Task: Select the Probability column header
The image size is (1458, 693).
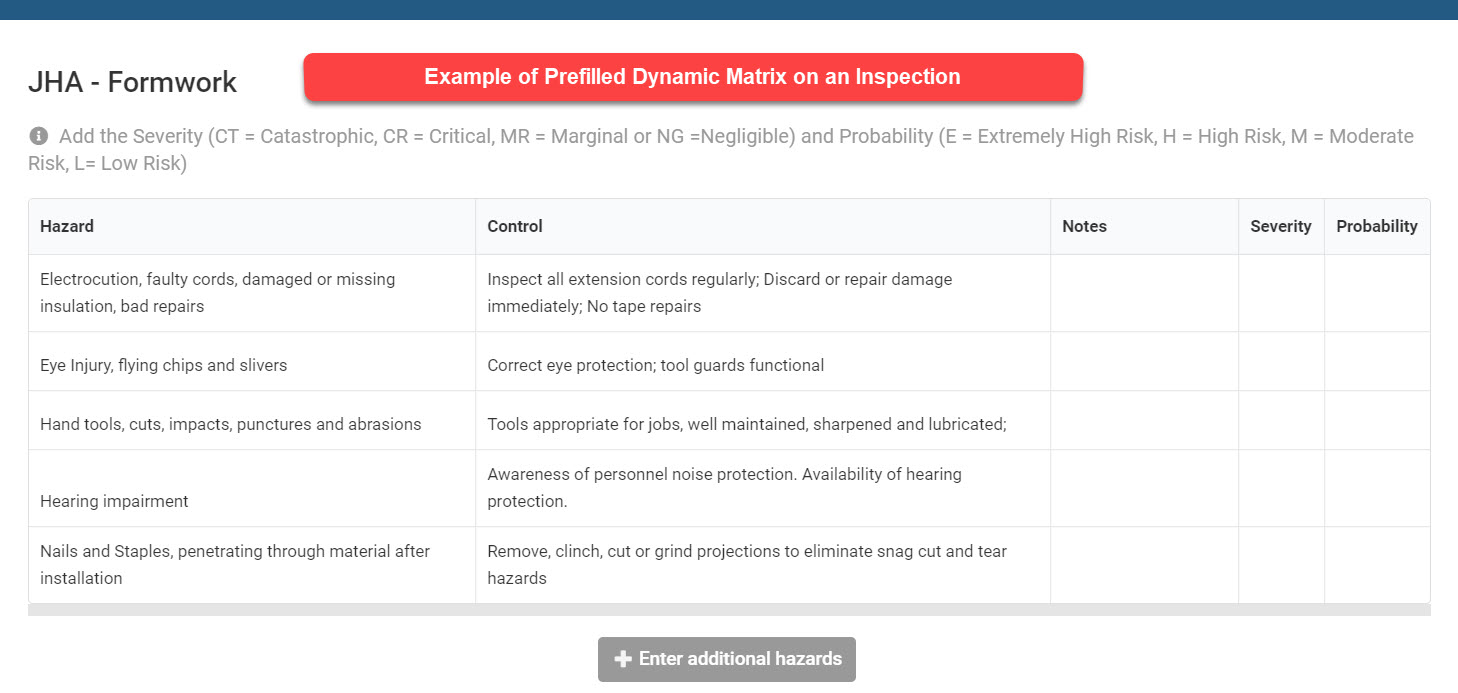Action: (x=1377, y=227)
